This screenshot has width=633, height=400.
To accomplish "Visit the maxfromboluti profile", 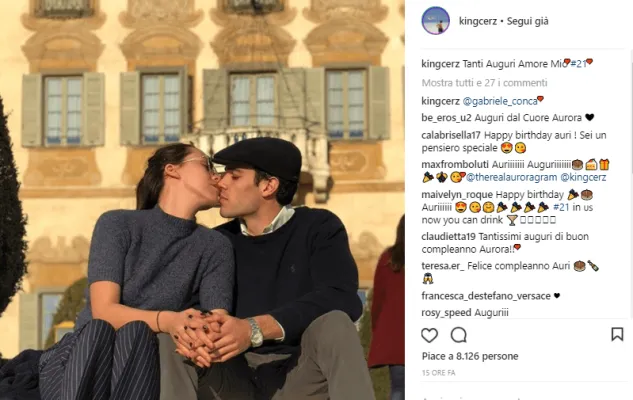I will pyautogui.click(x=455, y=165).
